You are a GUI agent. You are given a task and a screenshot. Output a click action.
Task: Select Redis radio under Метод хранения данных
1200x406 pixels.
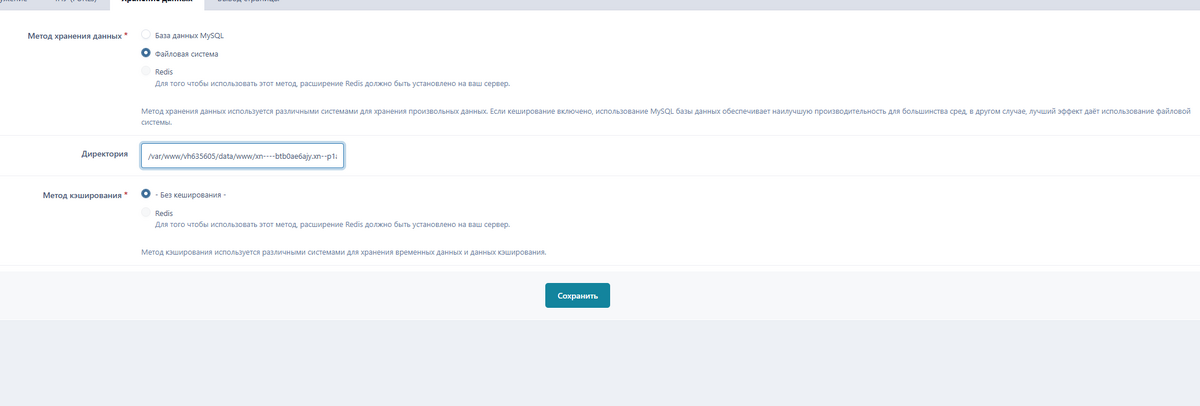(146, 72)
